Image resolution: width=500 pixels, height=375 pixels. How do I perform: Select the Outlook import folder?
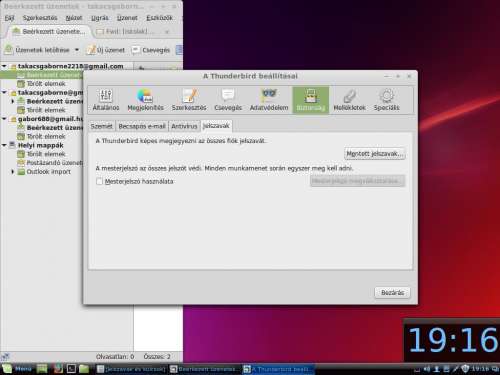44,172
